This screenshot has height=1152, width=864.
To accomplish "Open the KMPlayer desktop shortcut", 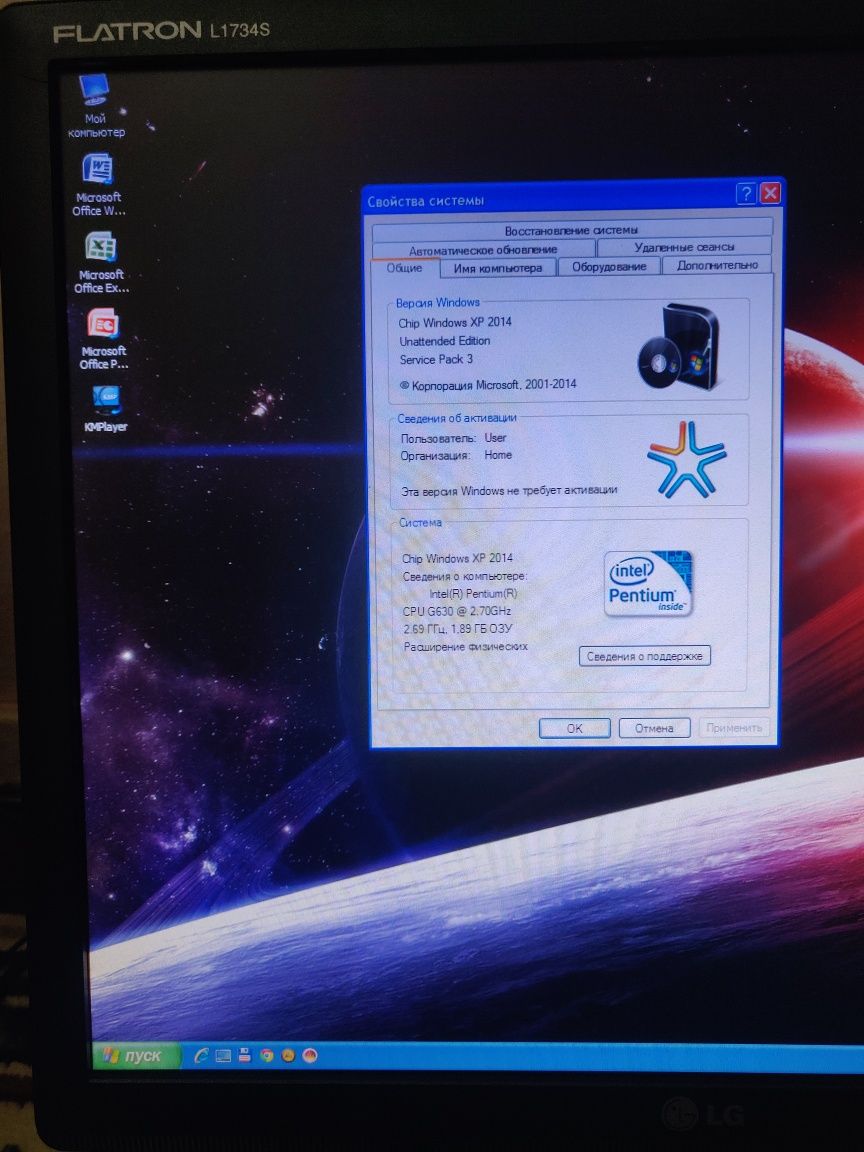I will (x=106, y=409).
